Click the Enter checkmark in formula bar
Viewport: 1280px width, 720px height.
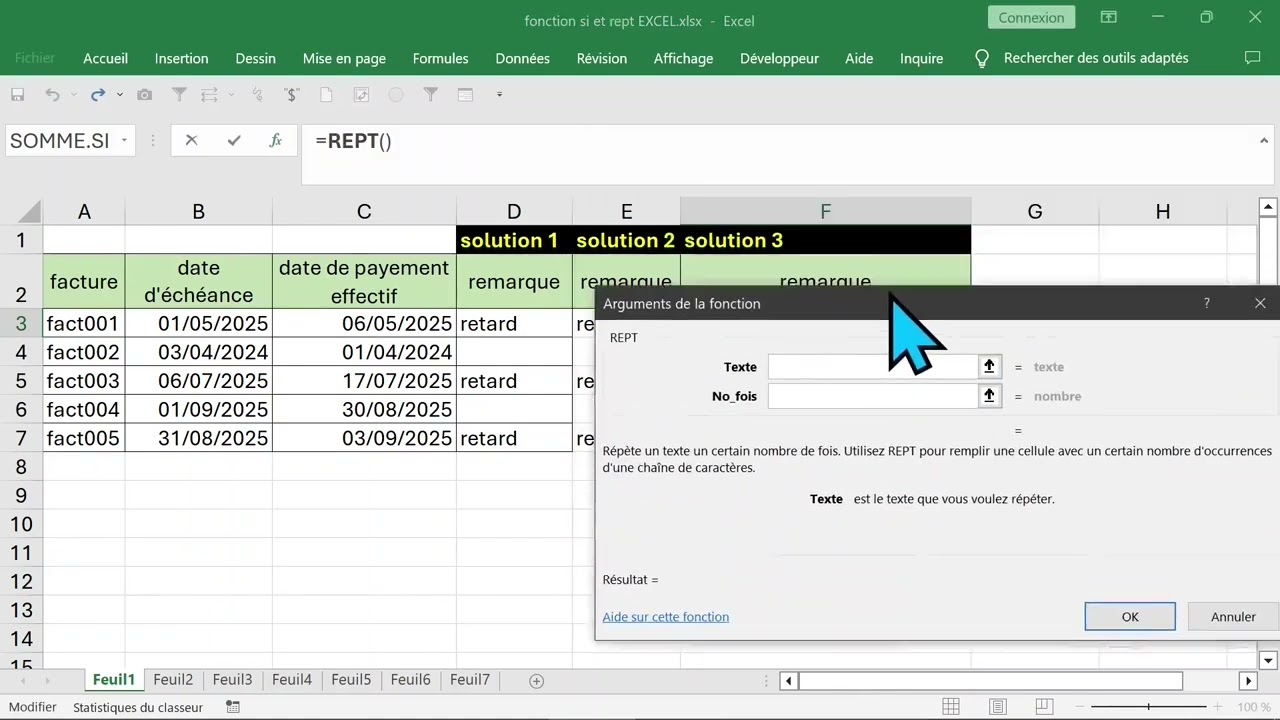pyautogui.click(x=234, y=141)
